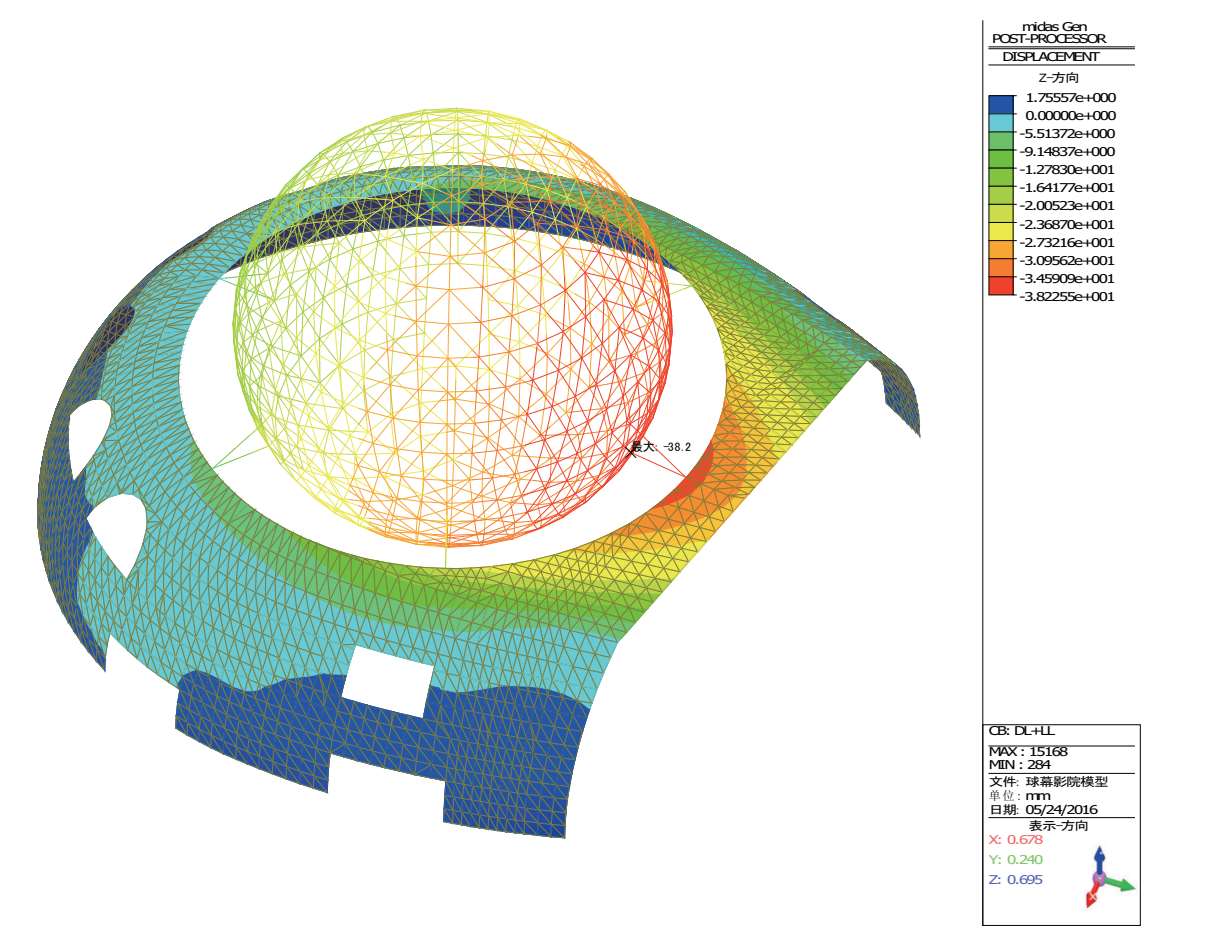Image resolution: width=1210 pixels, height=946 pixels.
Task: Select the -3.09562e+001 legend value
Action: point(1068,261)
